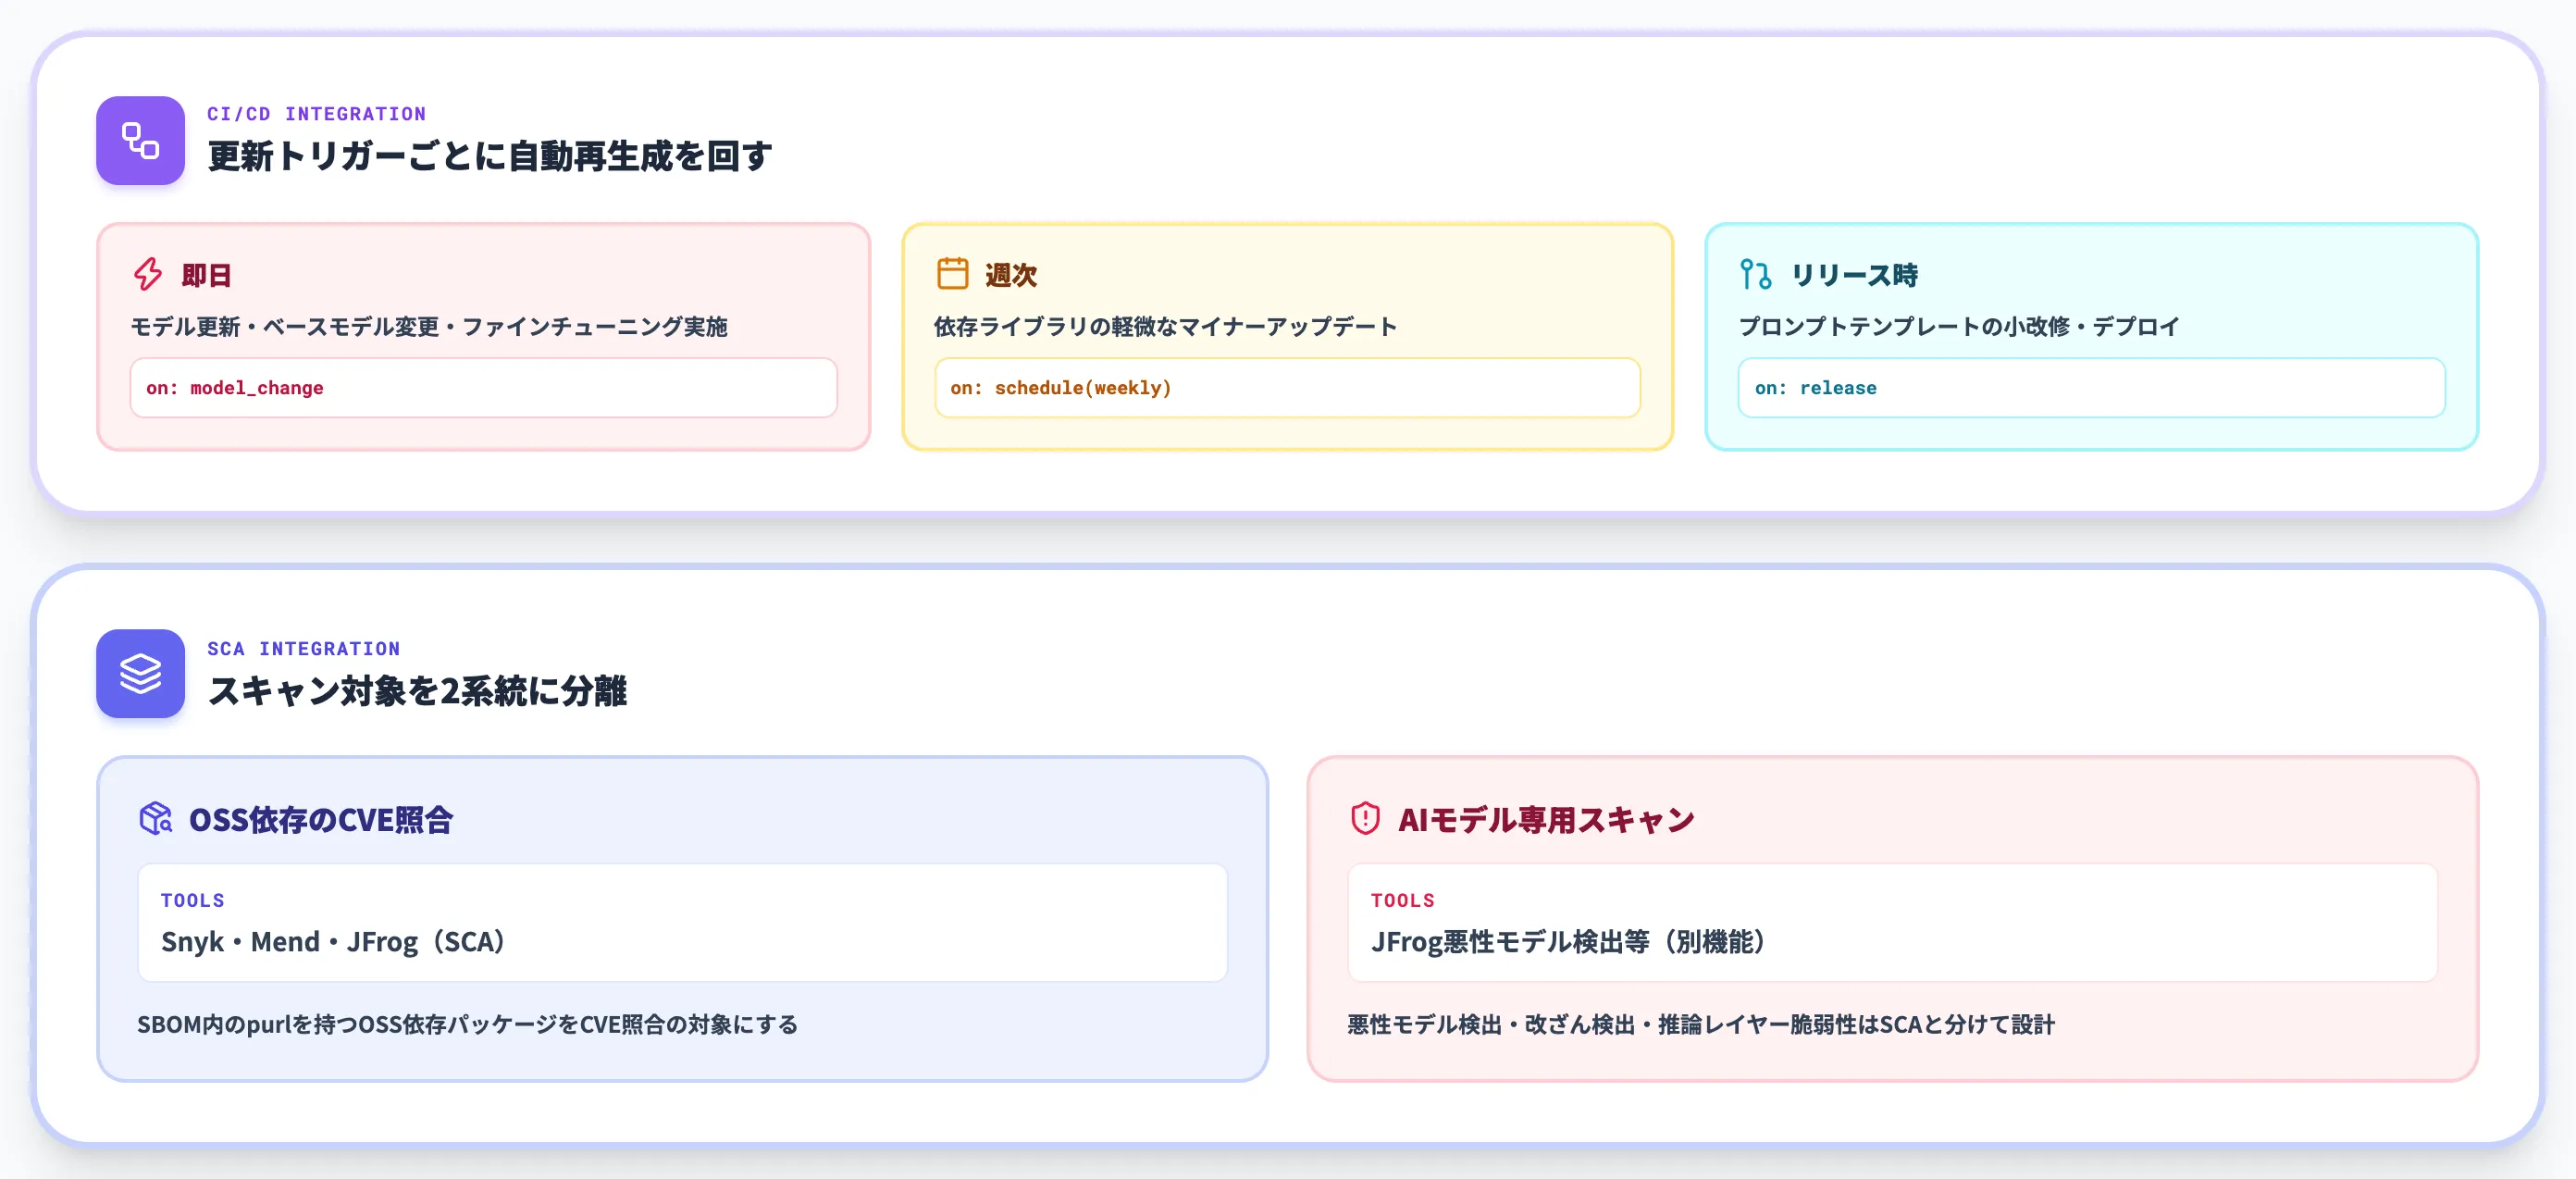Click text プロンプトテンプレートの小改修・デプロイ

click(x=1959, y=327)
